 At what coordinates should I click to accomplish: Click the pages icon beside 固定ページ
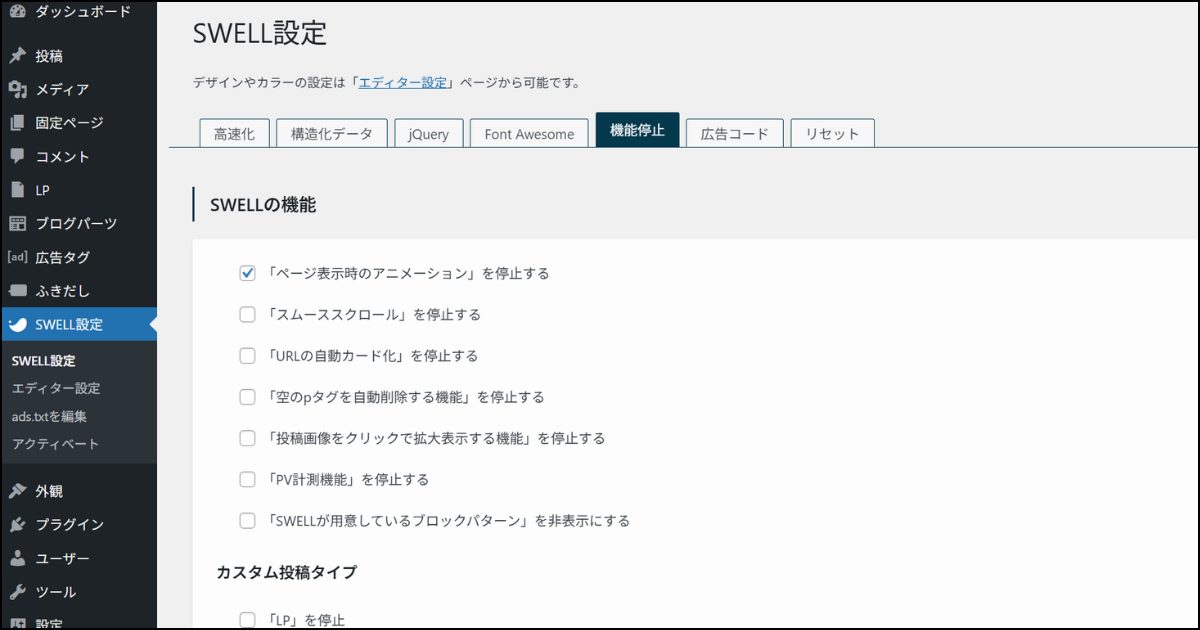[17, 123]
